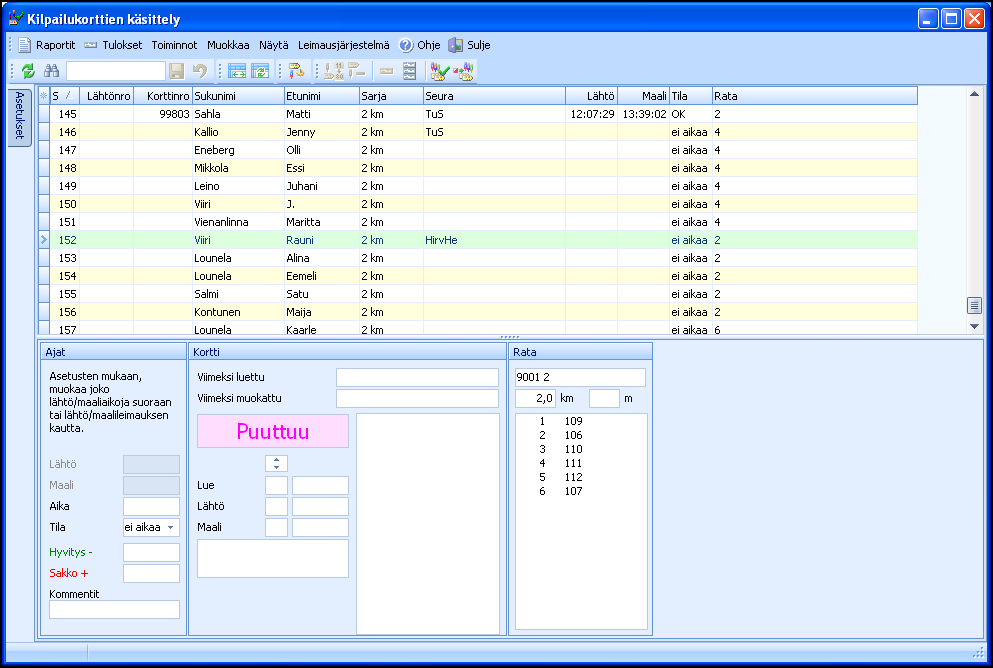Click the grid corner selector asterisk icon

tap(43, 96)
